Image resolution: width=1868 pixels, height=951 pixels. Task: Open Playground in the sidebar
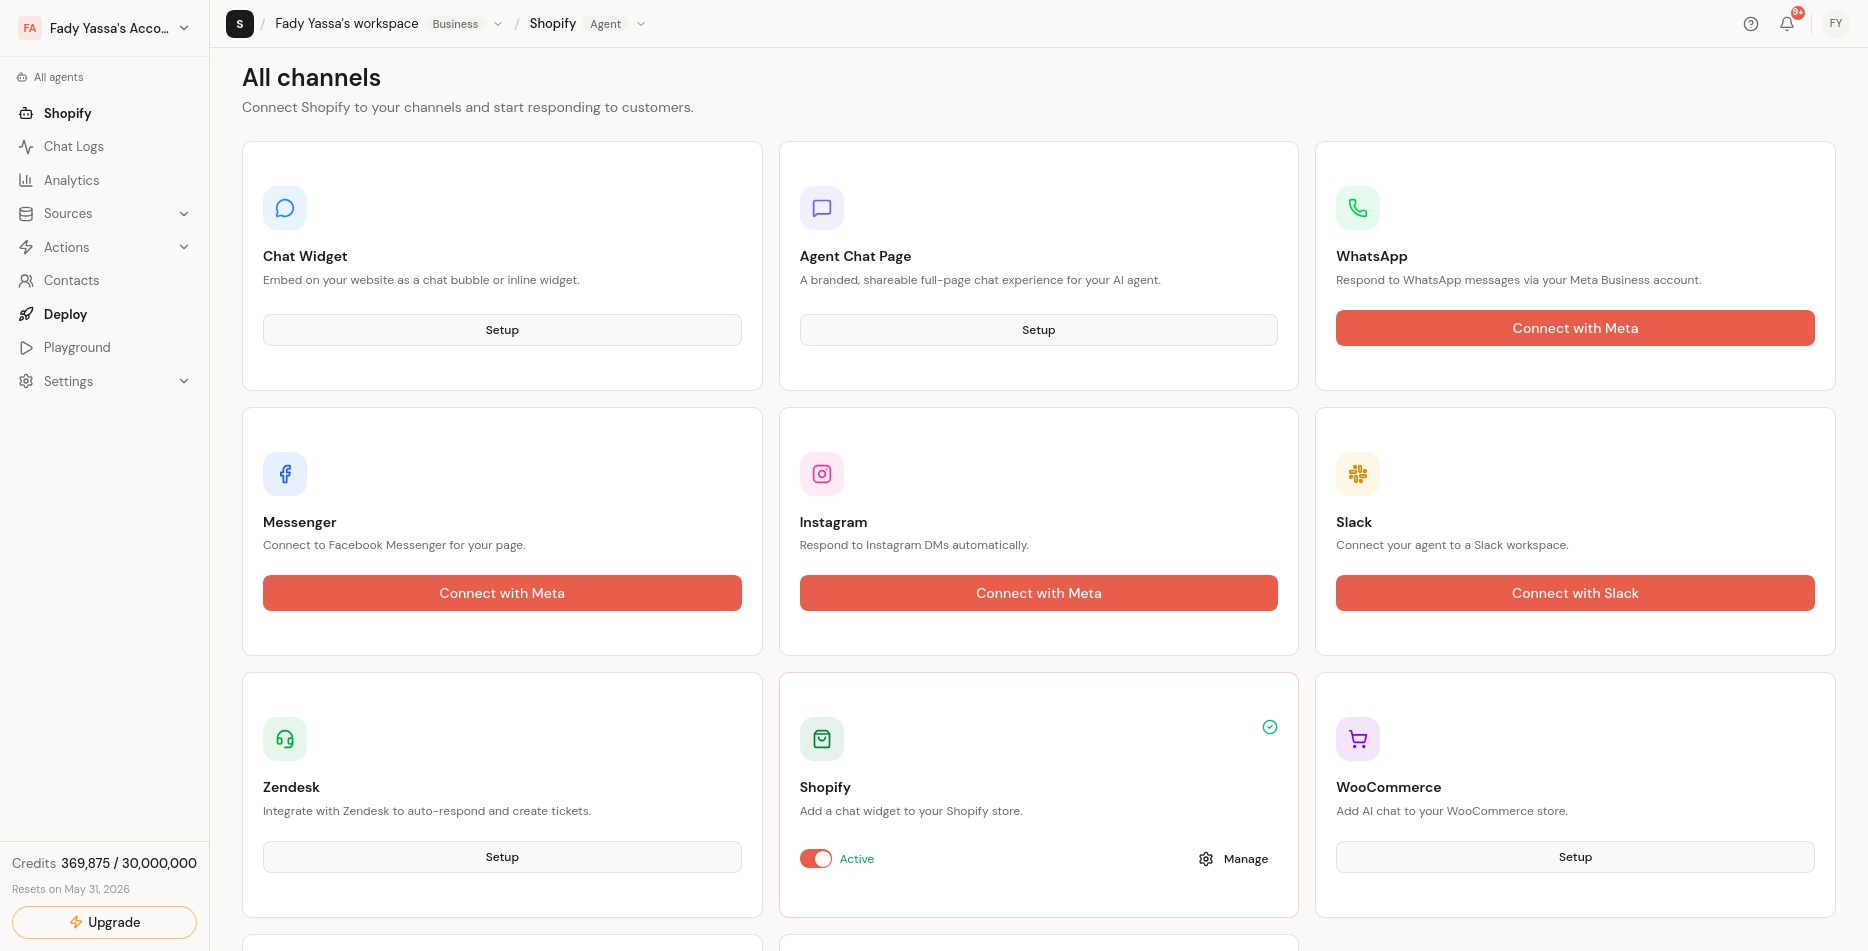tap(104, 348)
